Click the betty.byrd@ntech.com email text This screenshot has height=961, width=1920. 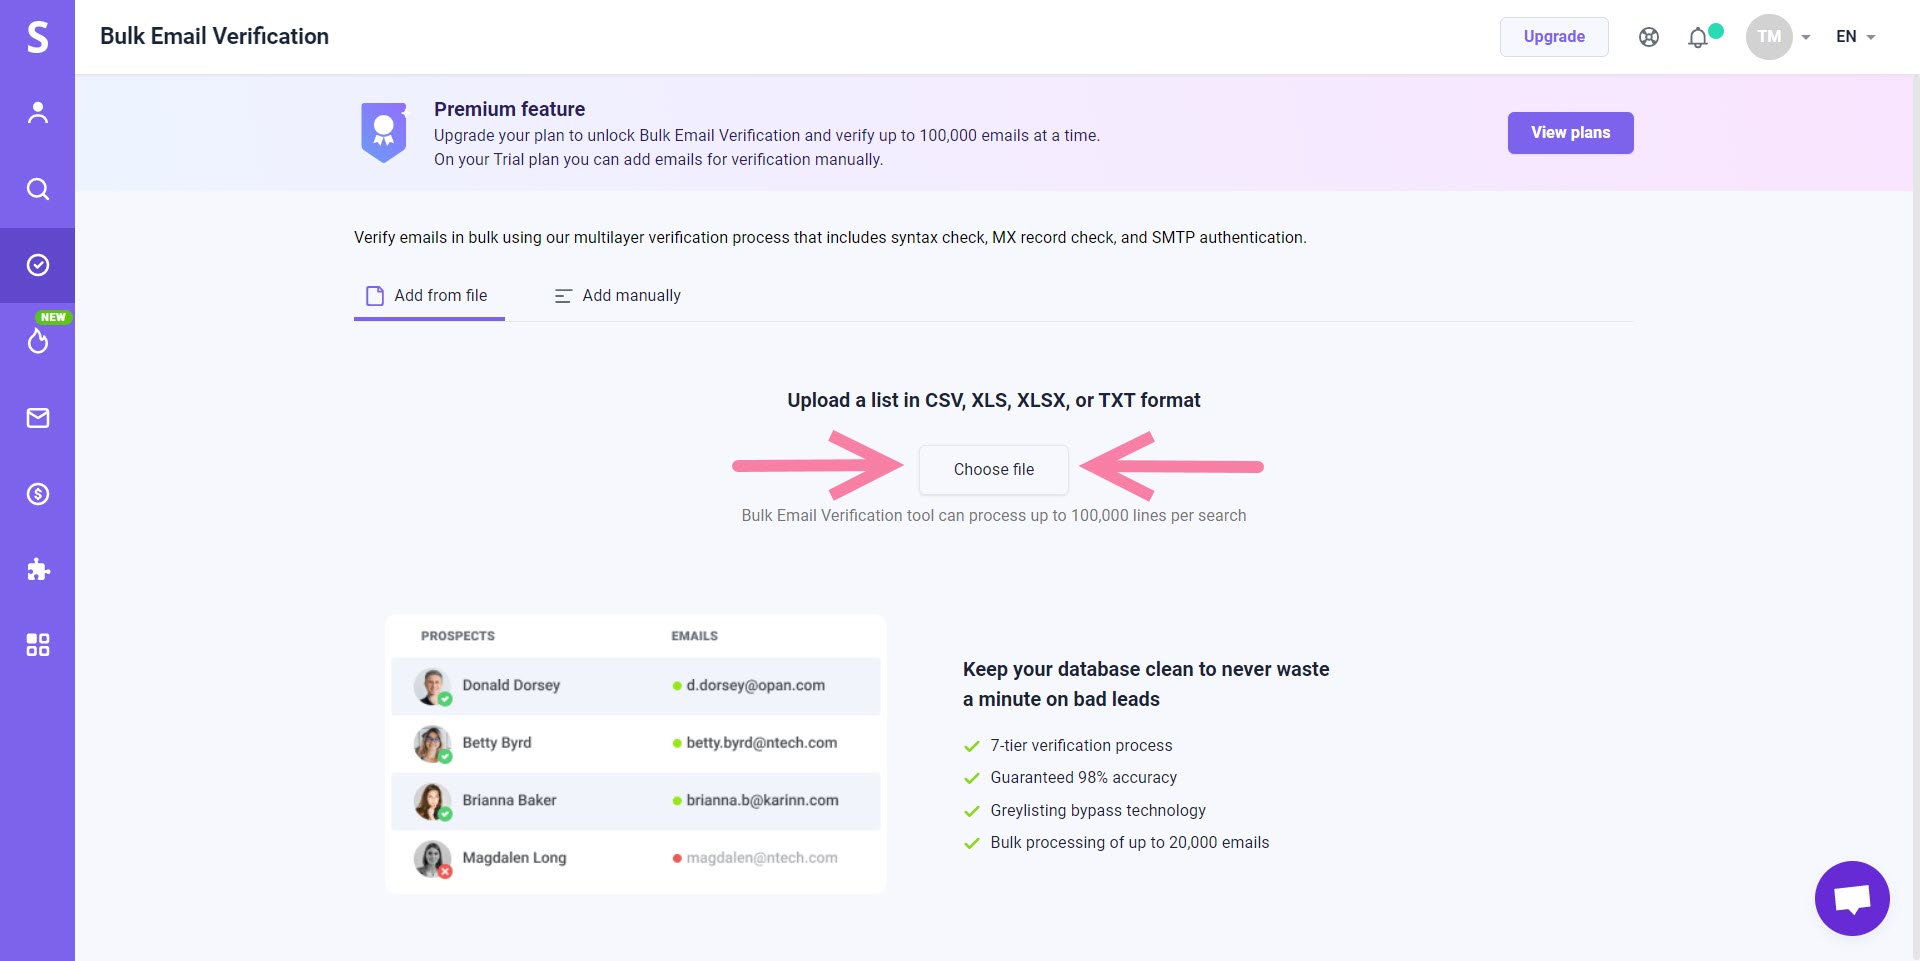pos(761,743)
